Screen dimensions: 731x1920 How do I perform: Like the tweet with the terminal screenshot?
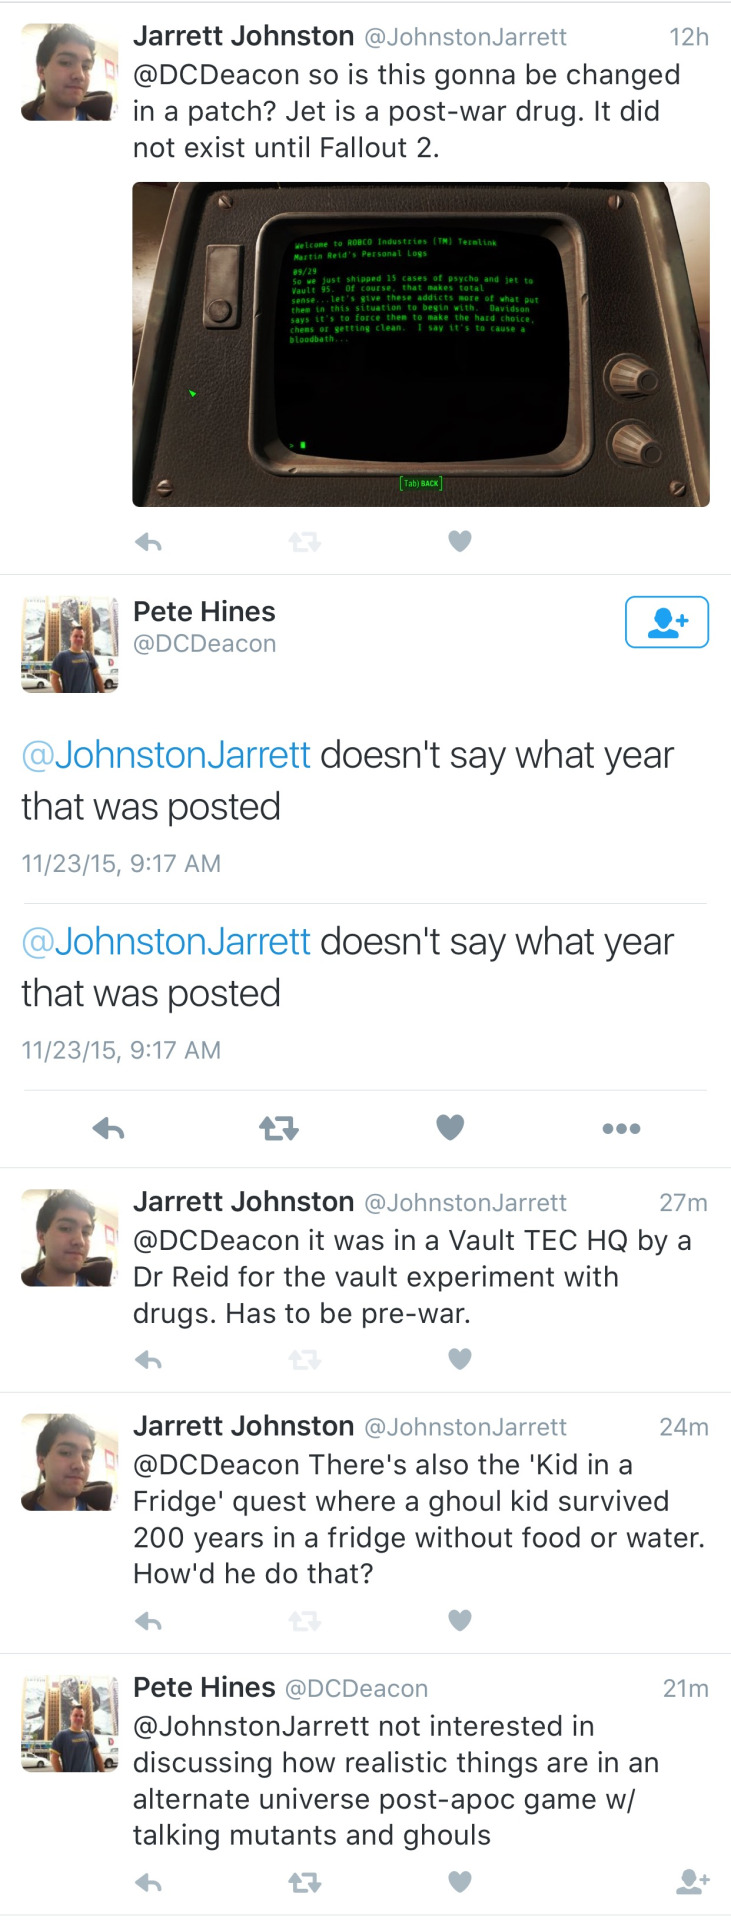[x=459, y=541]
